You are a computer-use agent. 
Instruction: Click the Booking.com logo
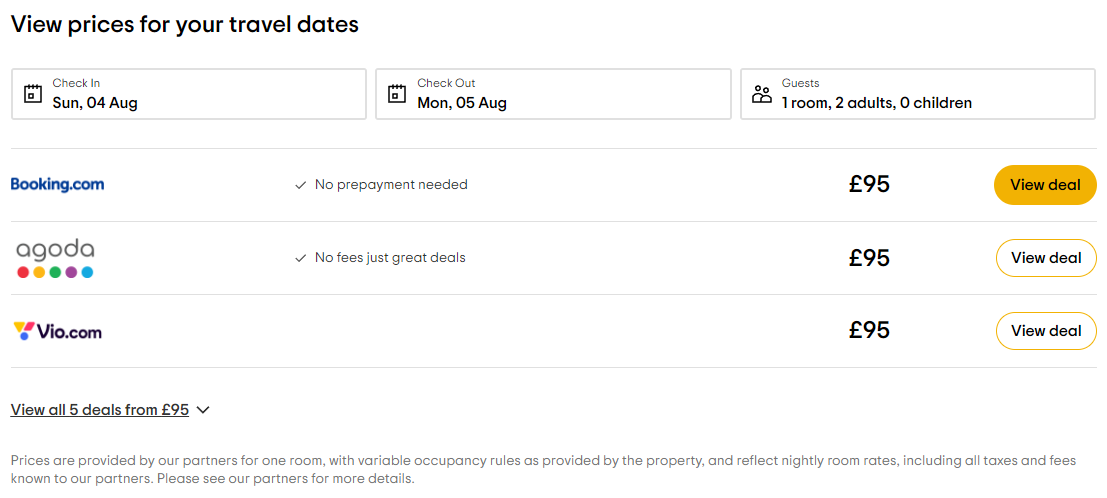point(57,184)
